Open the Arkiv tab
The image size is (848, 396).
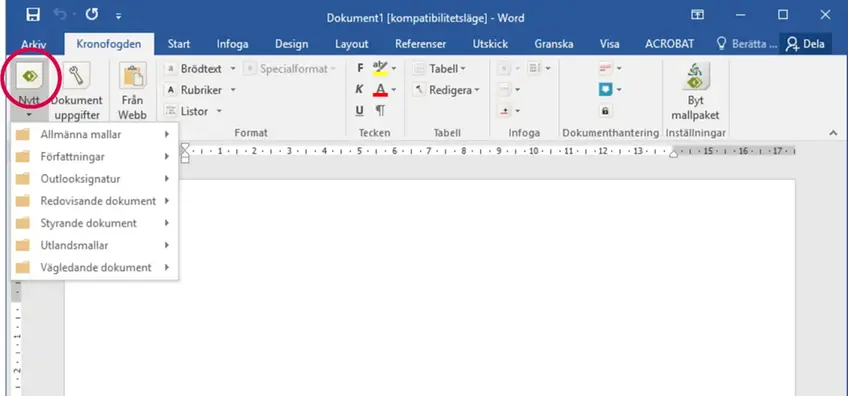click(34, 44)
